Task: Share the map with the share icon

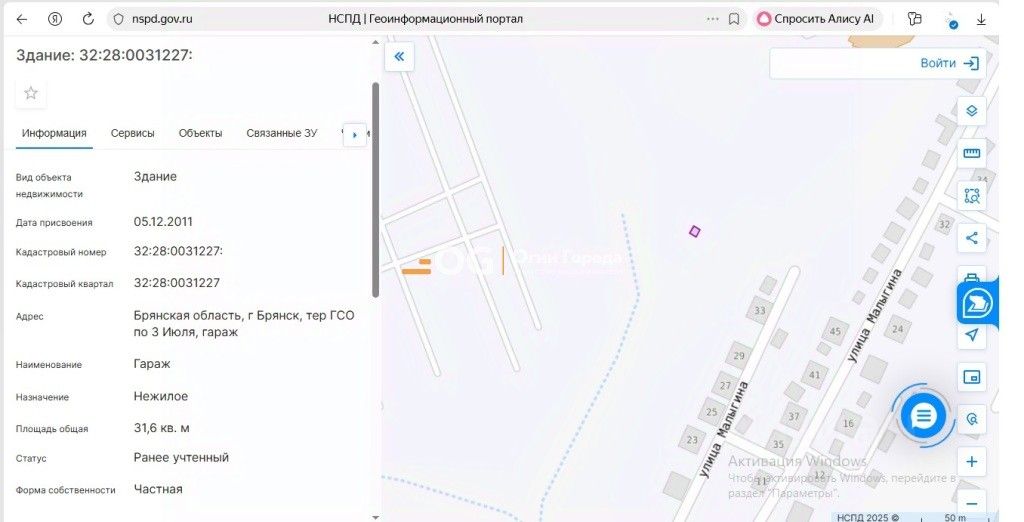Action: 972,238
